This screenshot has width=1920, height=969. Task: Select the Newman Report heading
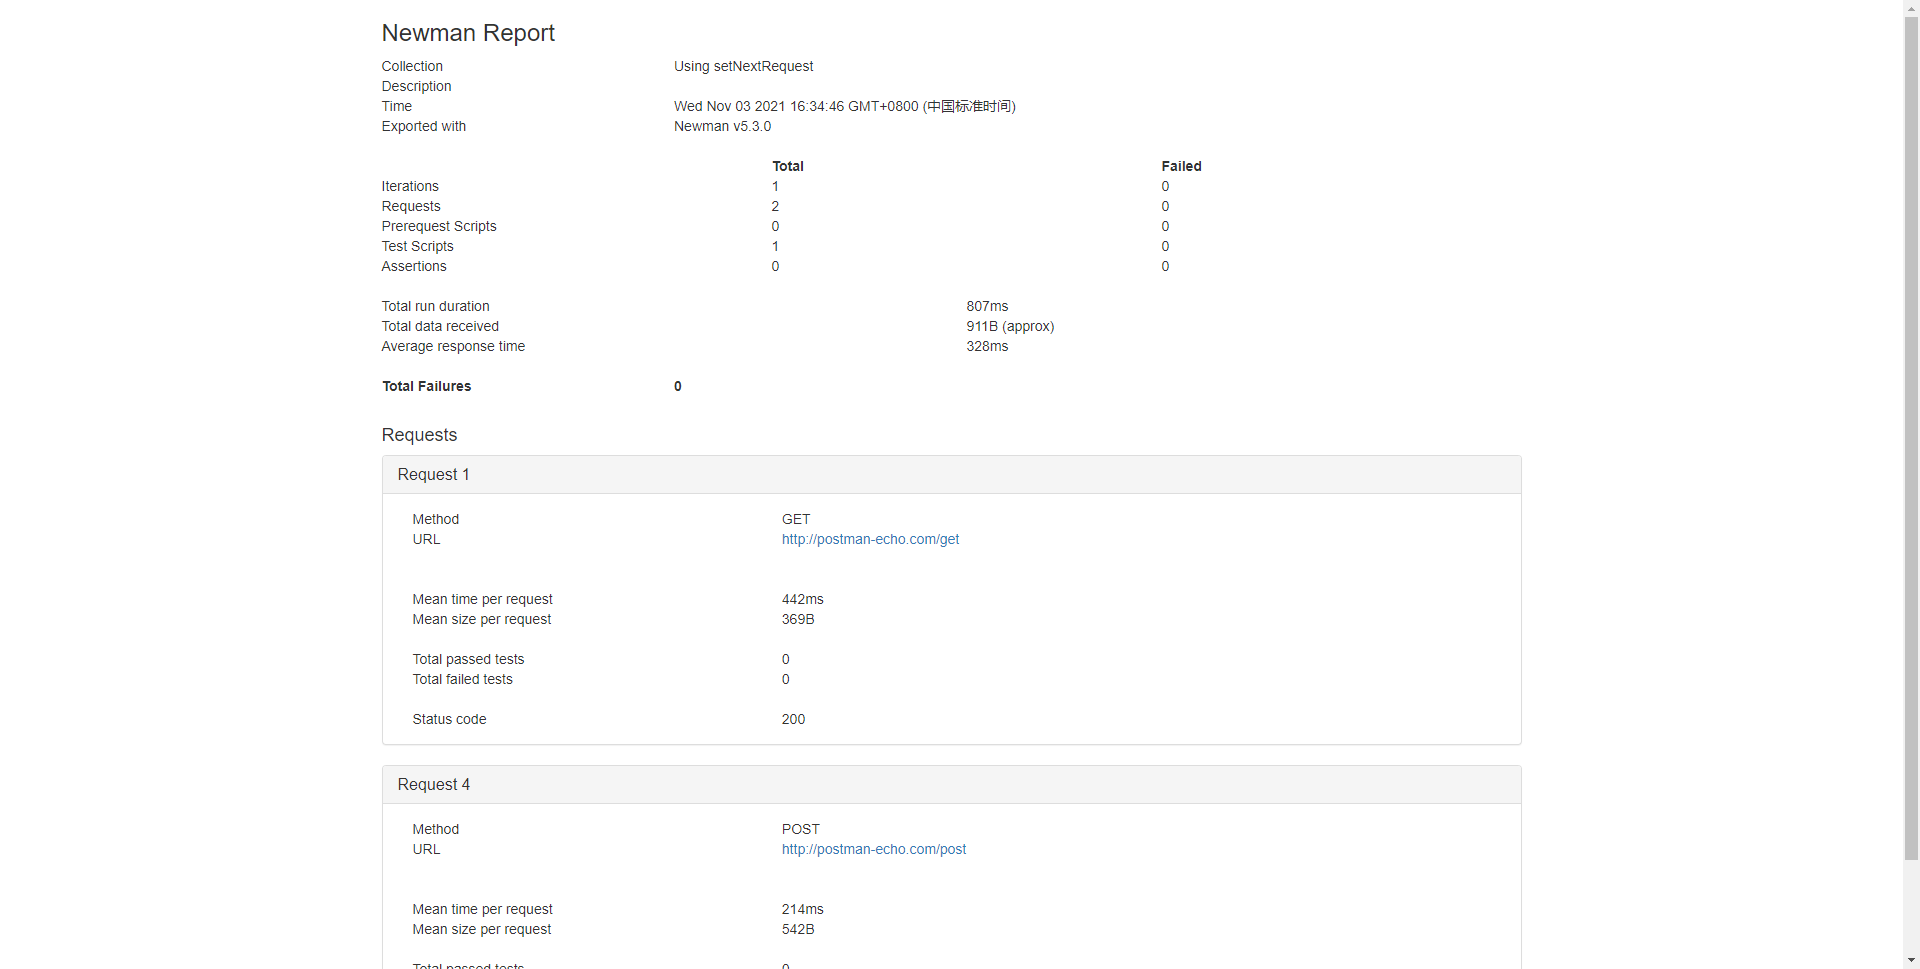pyautogui.click(x=468, y=33)
